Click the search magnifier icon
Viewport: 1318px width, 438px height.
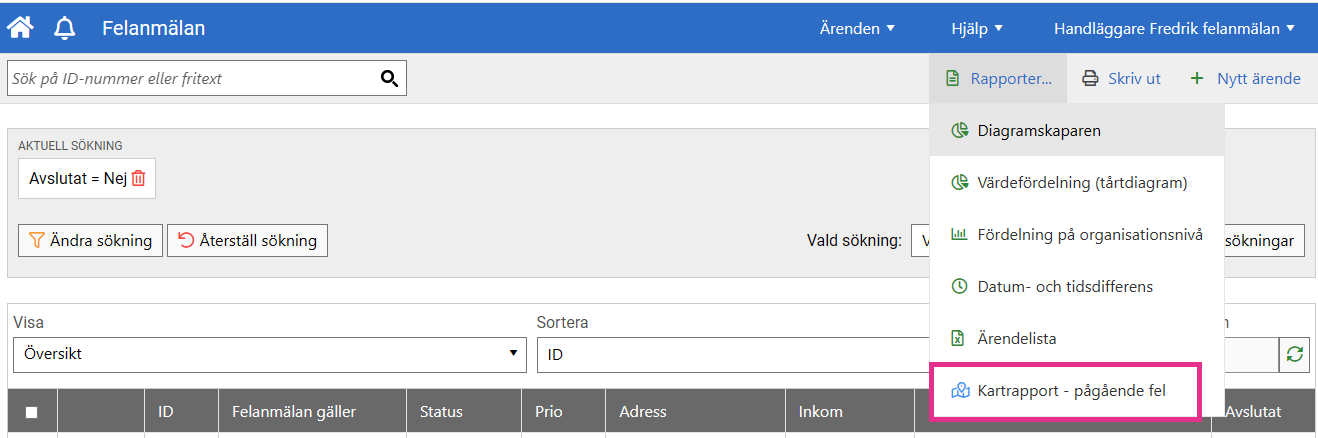click(389, 79)
